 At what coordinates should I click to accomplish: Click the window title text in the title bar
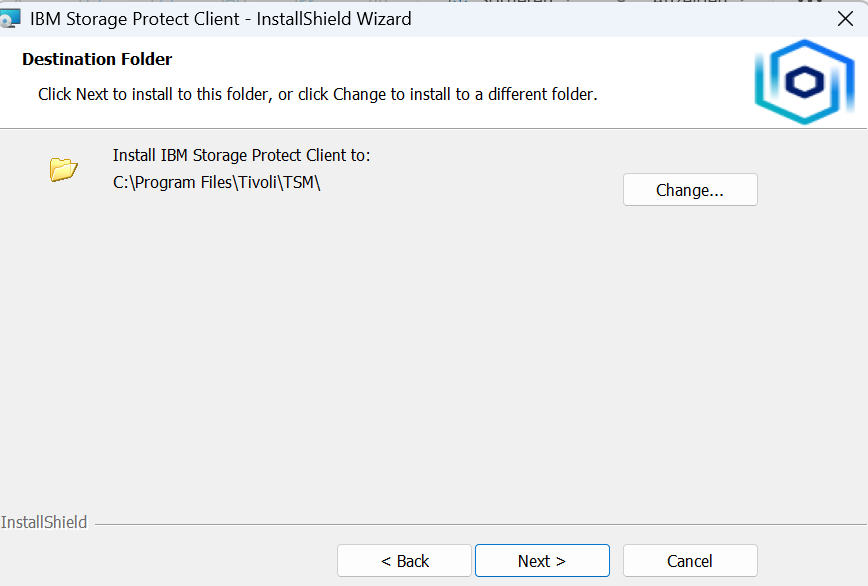pyautogui.click(x=220, y=19)
